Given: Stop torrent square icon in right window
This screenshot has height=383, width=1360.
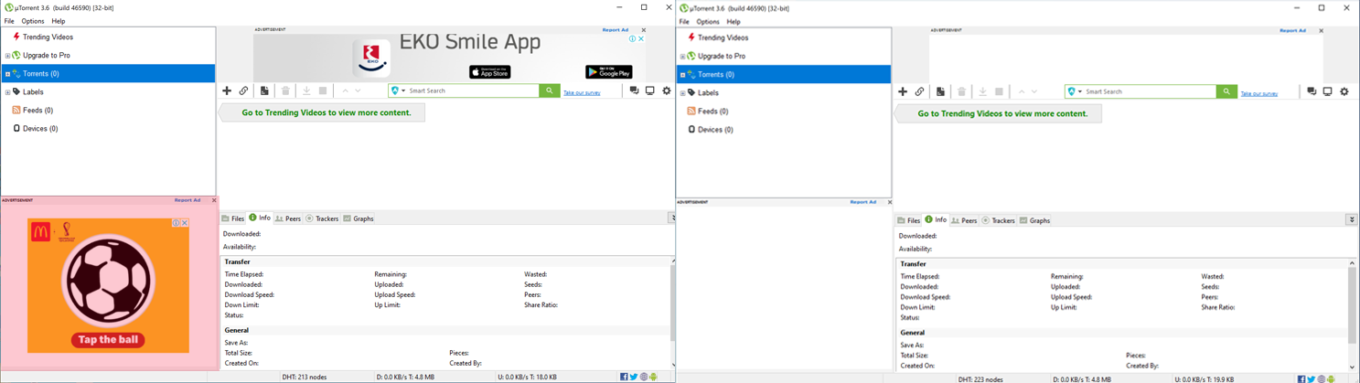Looking at the screenshot, I should (x=999, y=92).
